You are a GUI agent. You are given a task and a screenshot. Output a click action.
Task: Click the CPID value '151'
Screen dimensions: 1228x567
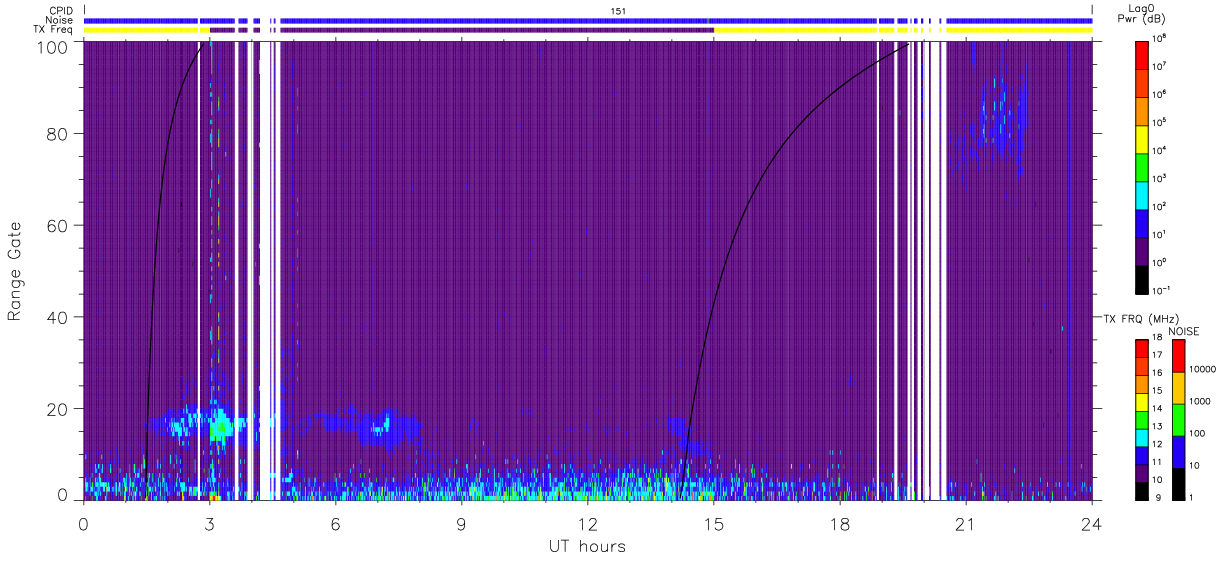[x=619, y=10]
